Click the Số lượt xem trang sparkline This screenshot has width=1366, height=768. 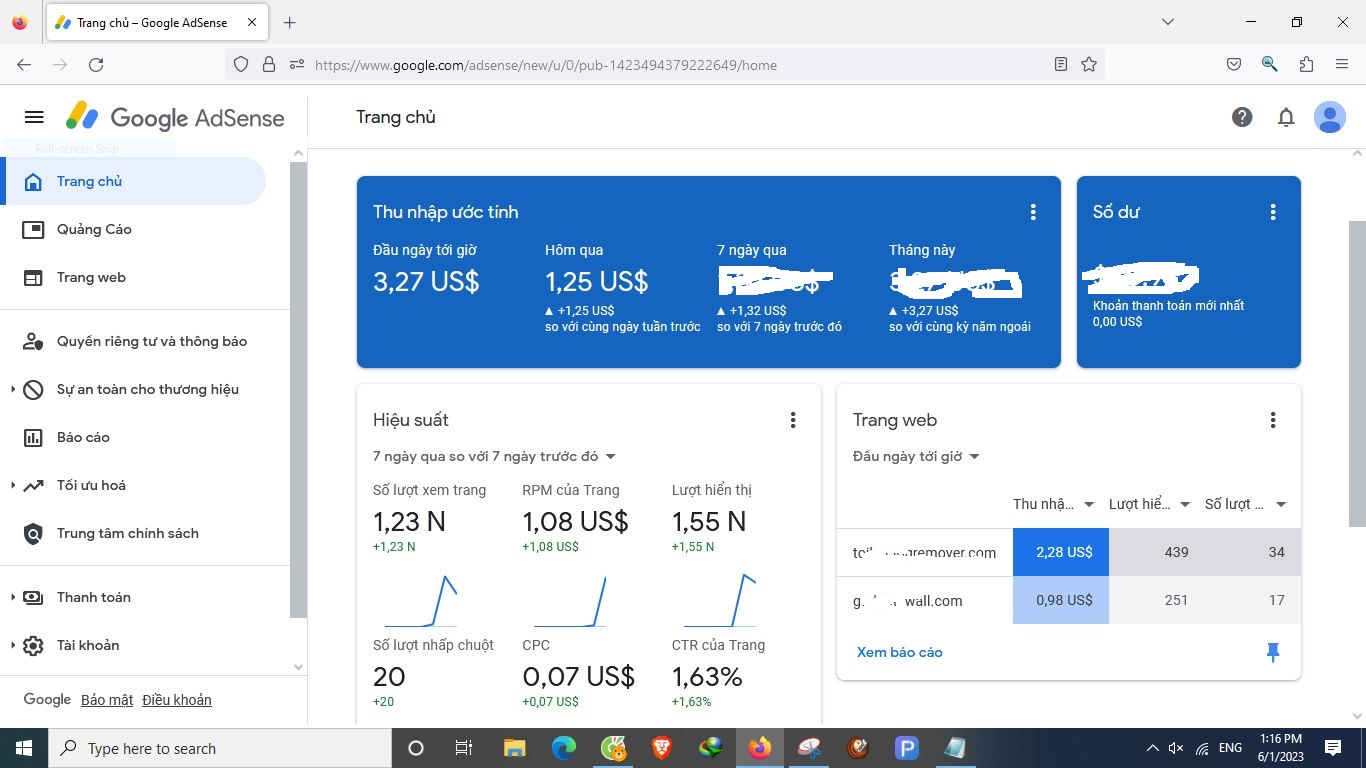click(x=421, y=601)
